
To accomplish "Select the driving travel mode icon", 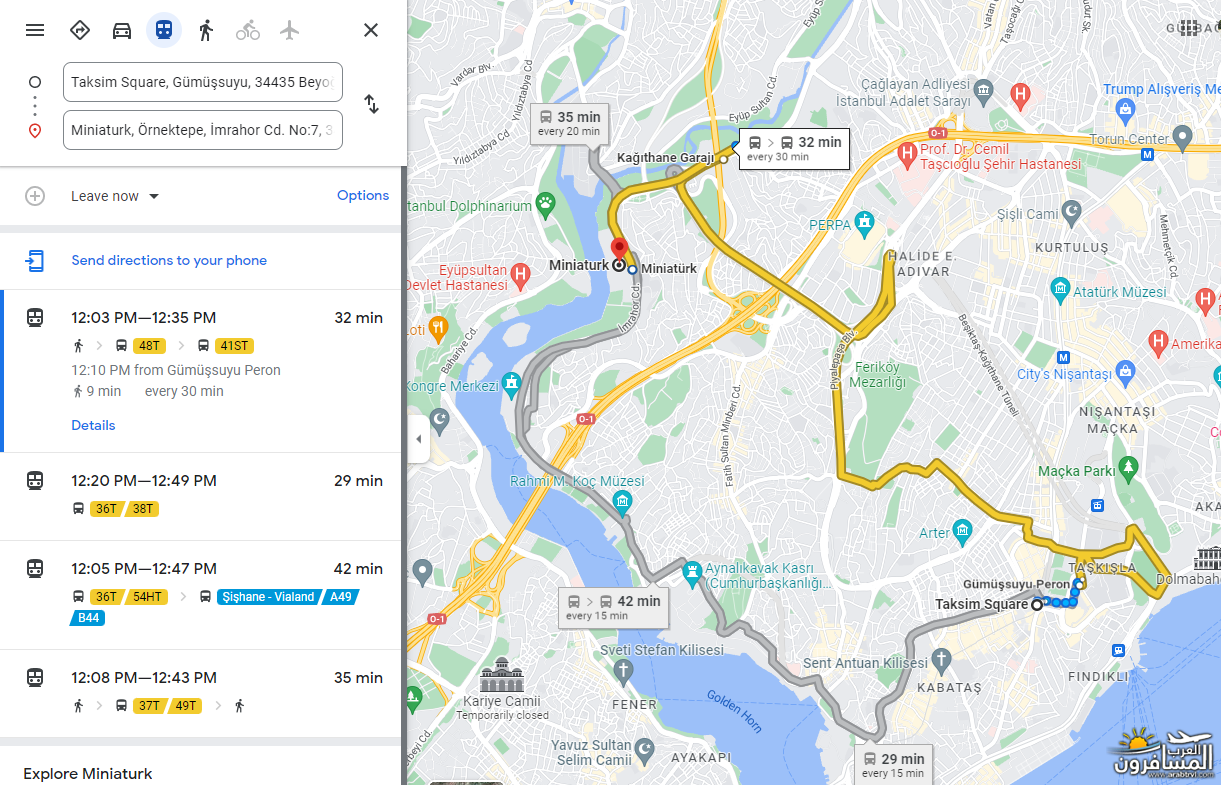I will point(122,30).
